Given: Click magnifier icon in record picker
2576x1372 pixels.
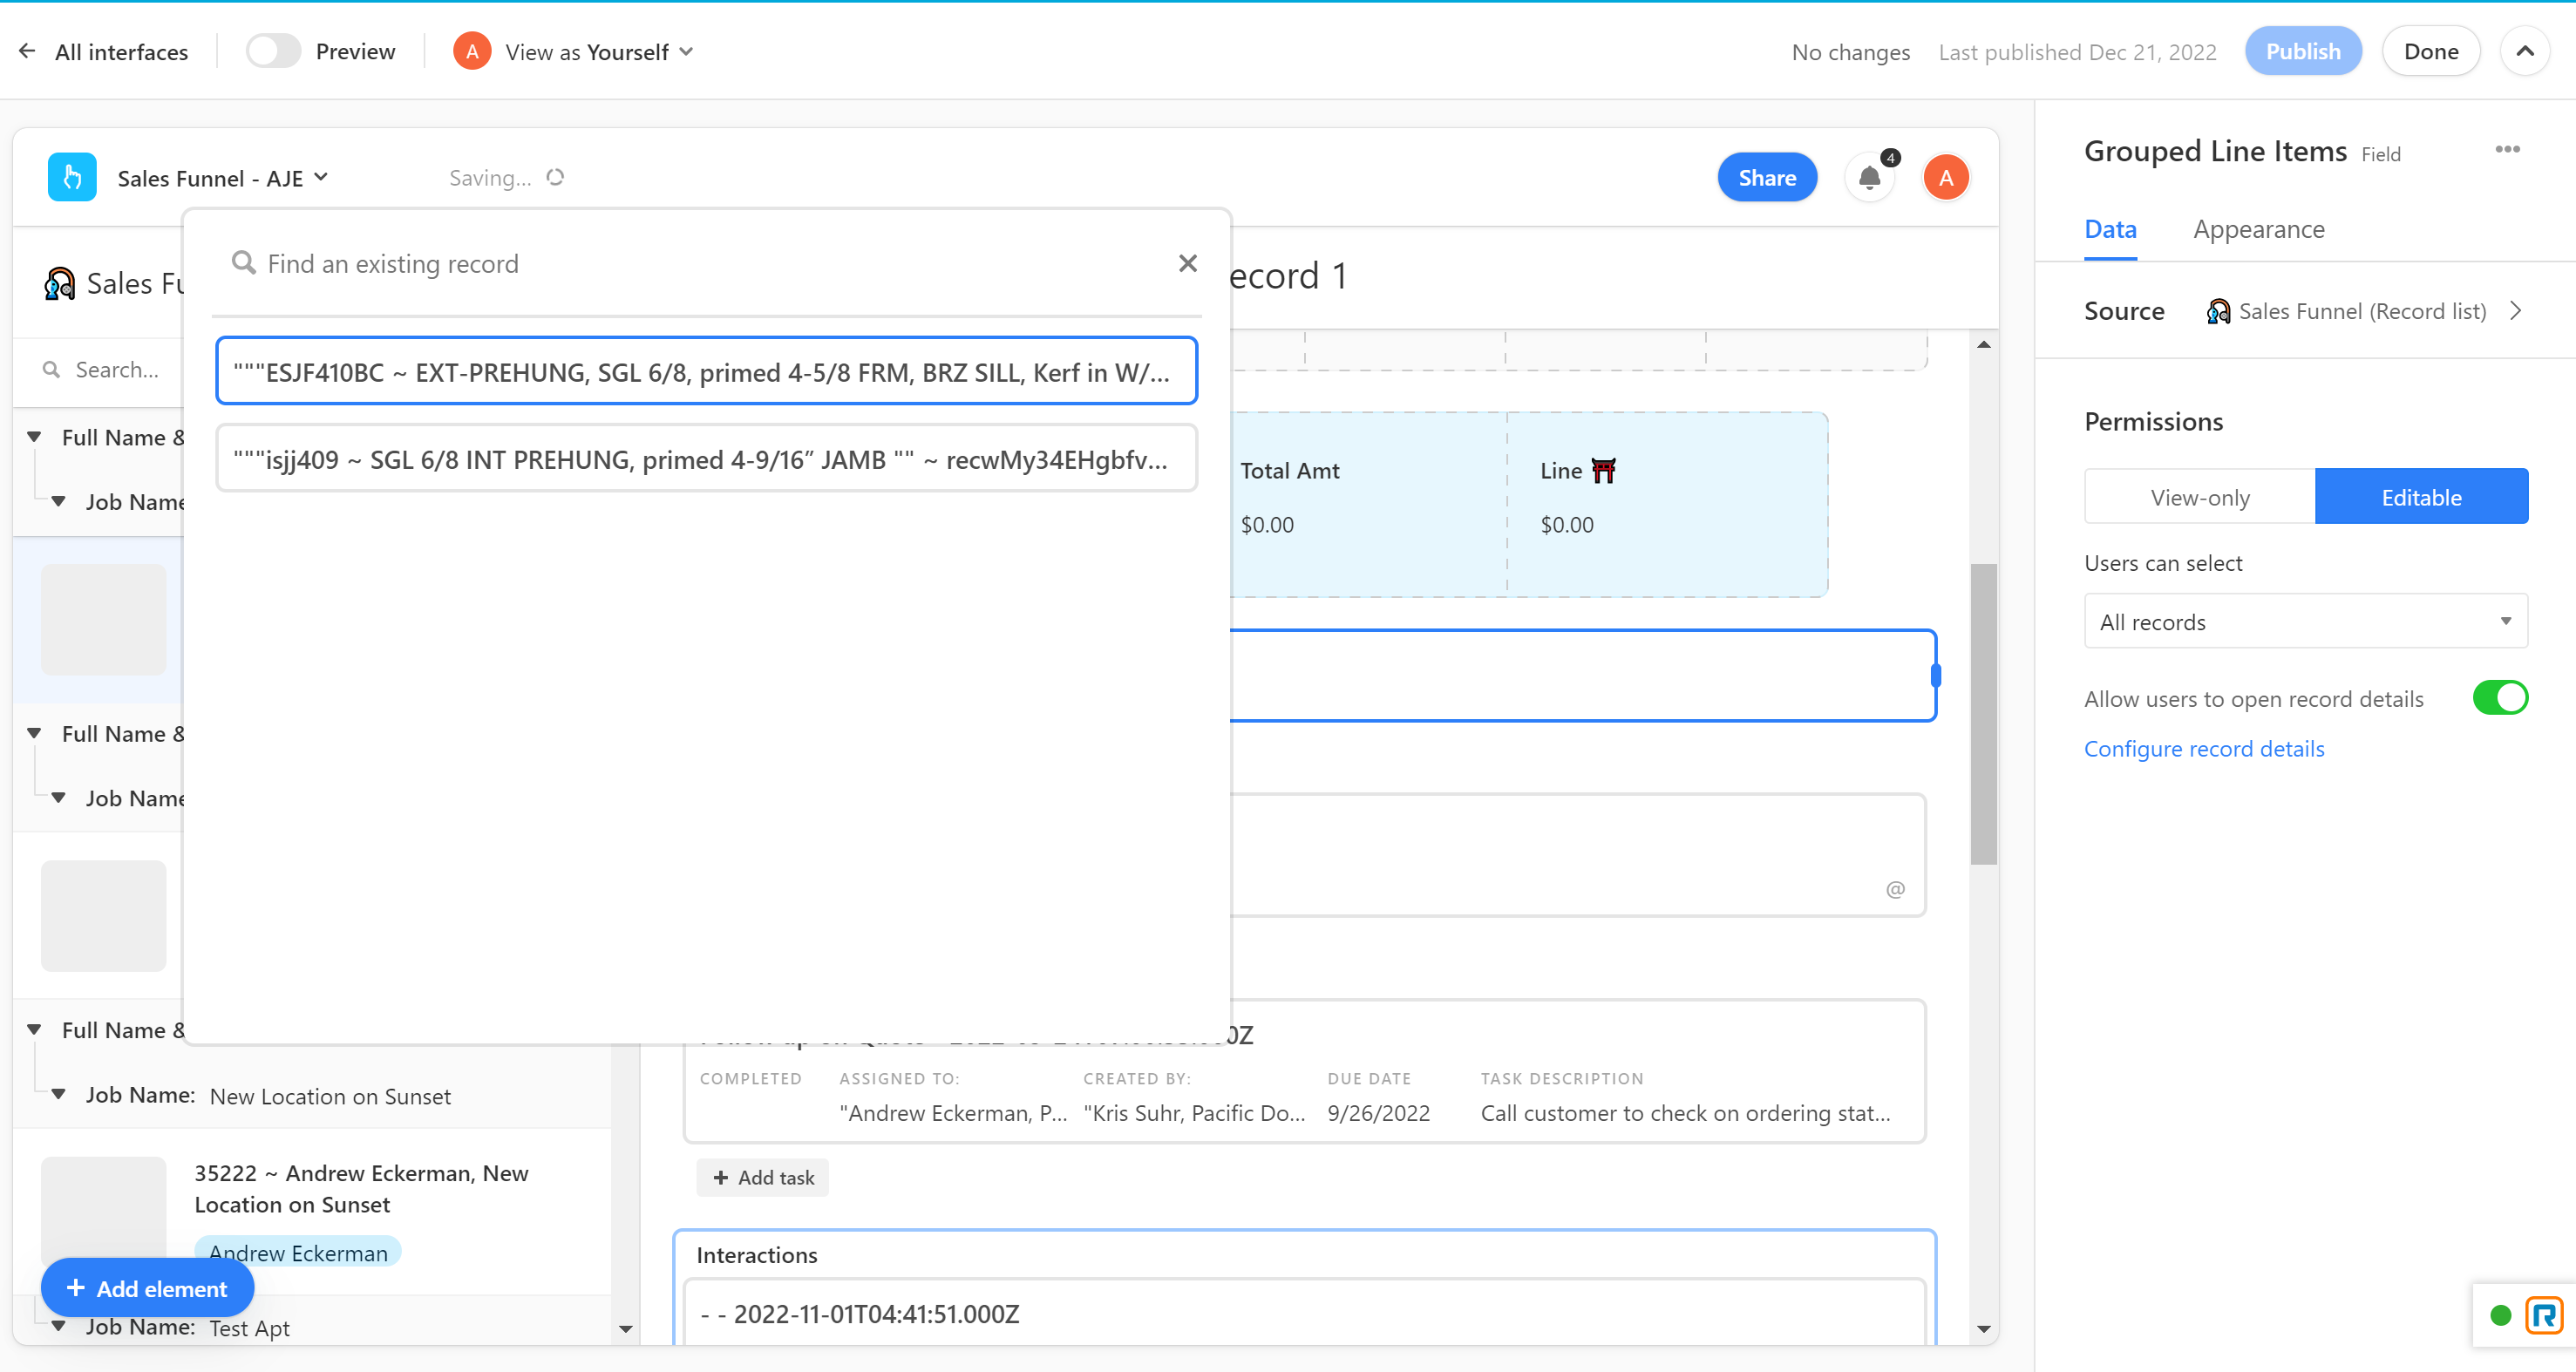Looking at the screenshot, I should pyautogui.click(x=243, y=263).
